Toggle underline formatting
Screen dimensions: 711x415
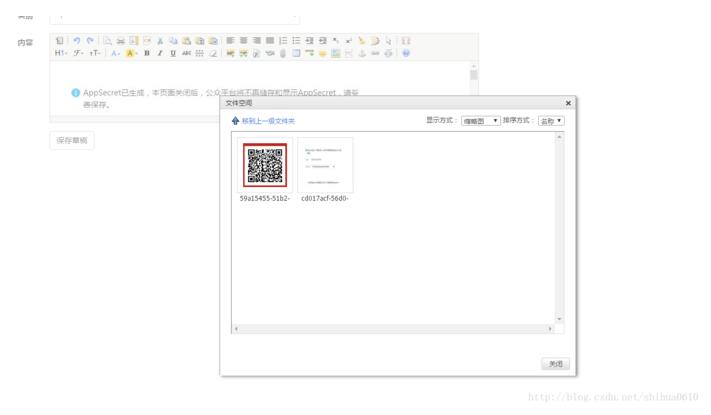click(173, 53)
